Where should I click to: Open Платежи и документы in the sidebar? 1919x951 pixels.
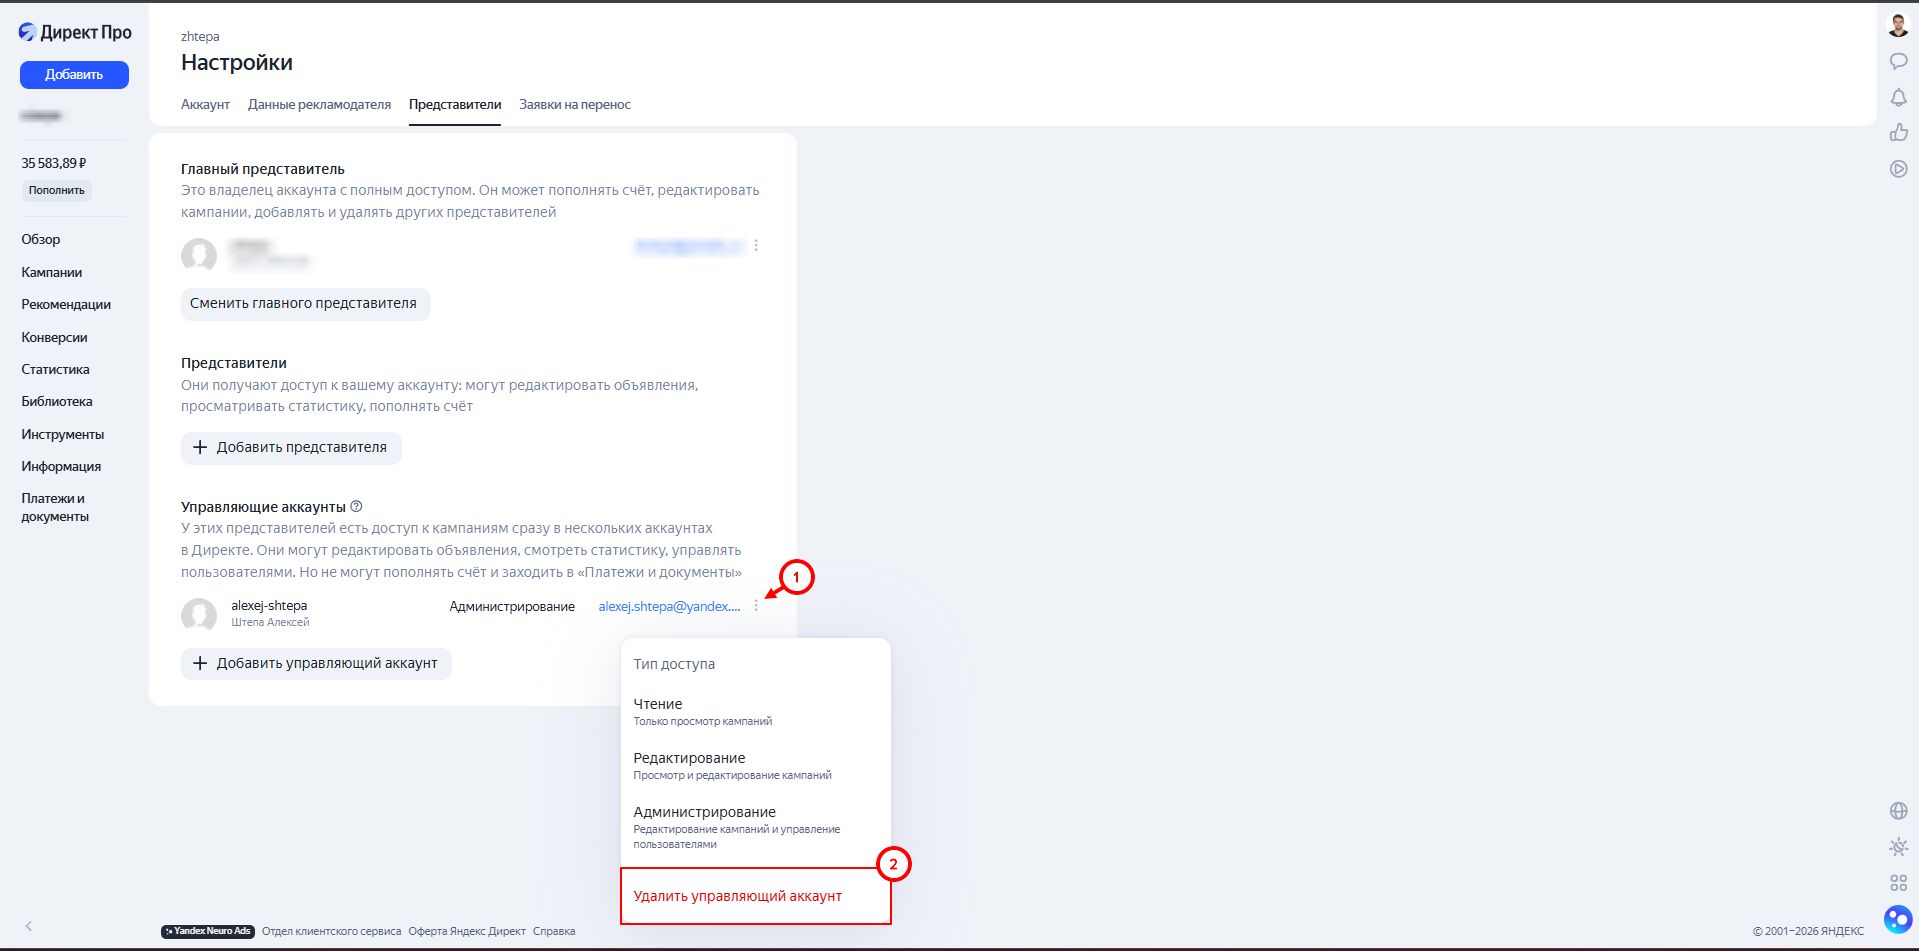tap(55, 507)
